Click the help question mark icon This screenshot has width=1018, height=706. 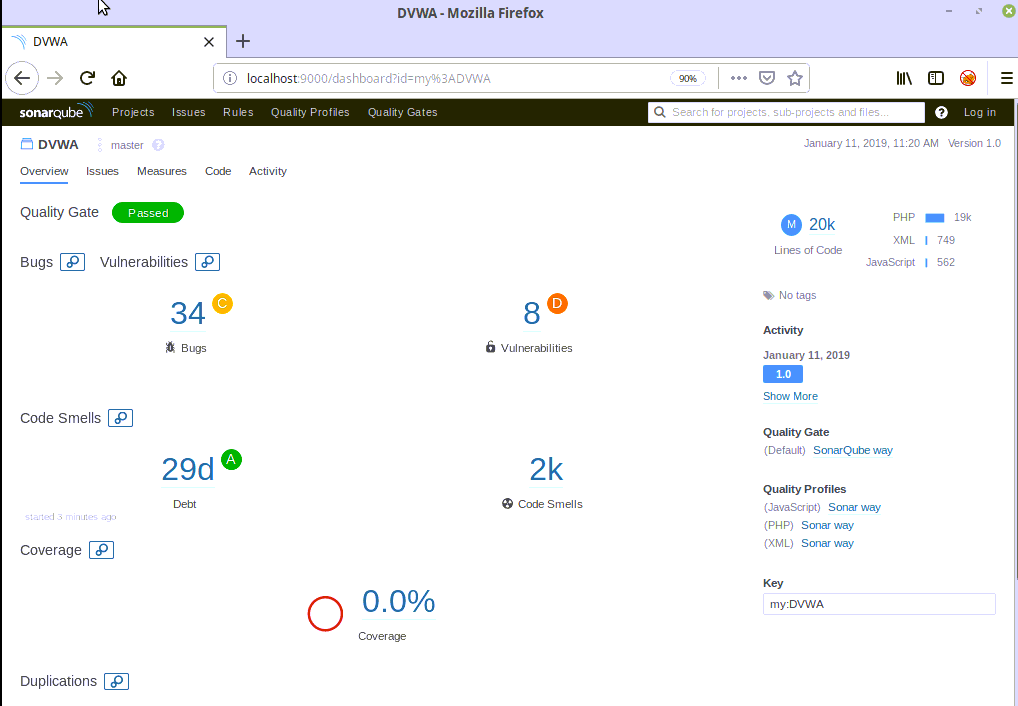pos(941,112)
